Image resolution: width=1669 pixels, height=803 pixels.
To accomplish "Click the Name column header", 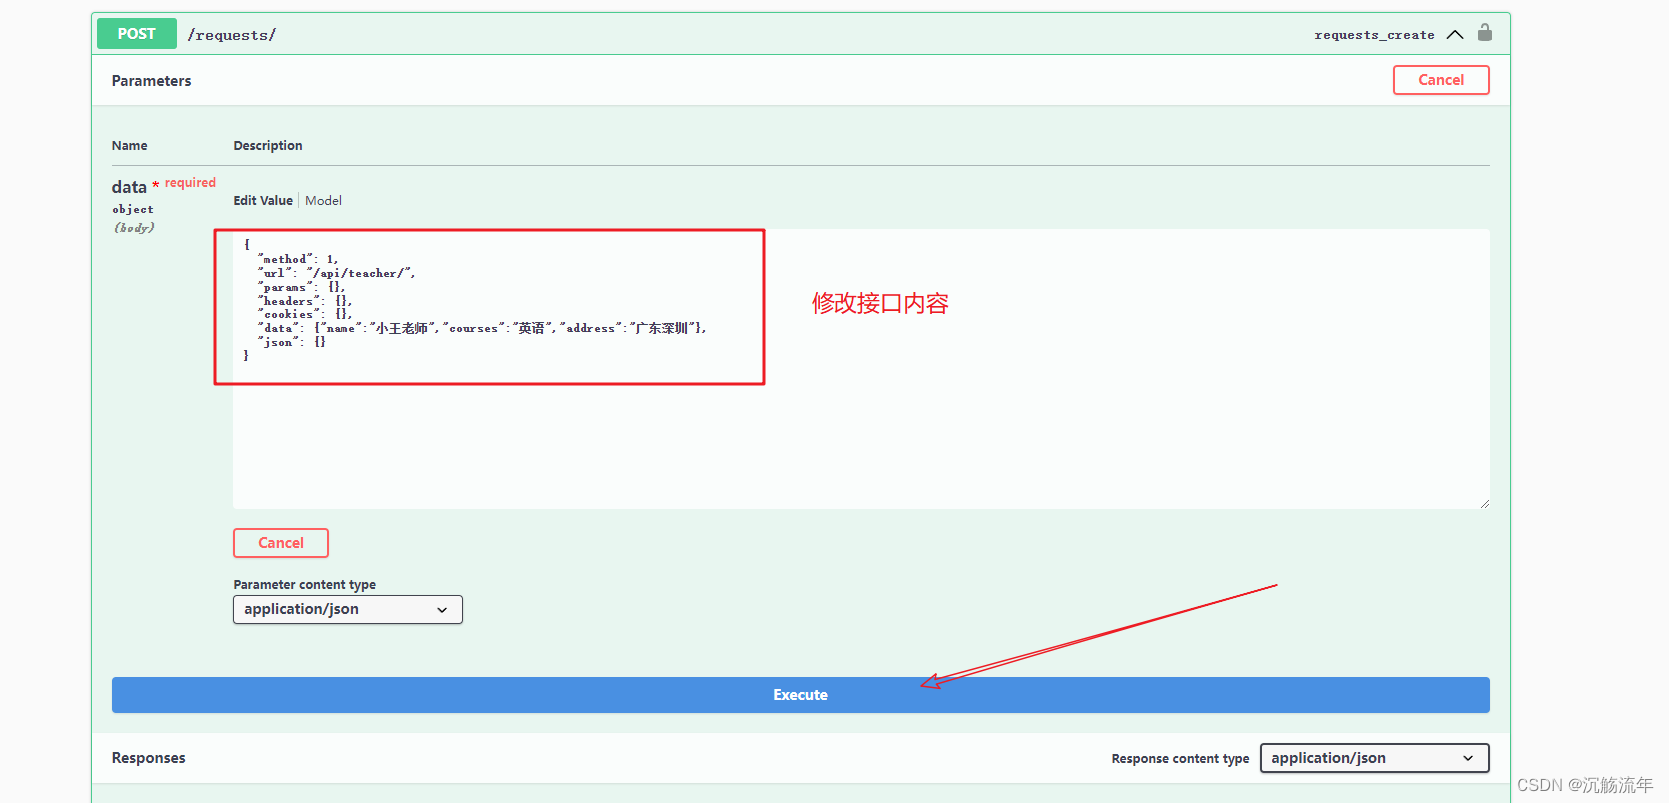I will point(130,146).
